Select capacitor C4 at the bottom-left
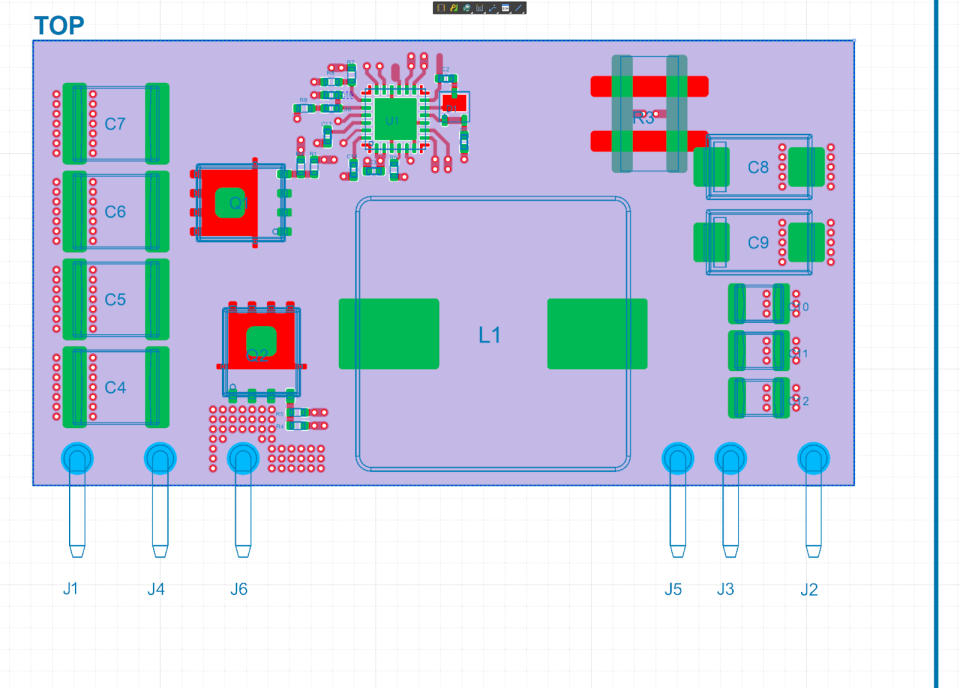960x688 pixels. (x=113, y=386)
